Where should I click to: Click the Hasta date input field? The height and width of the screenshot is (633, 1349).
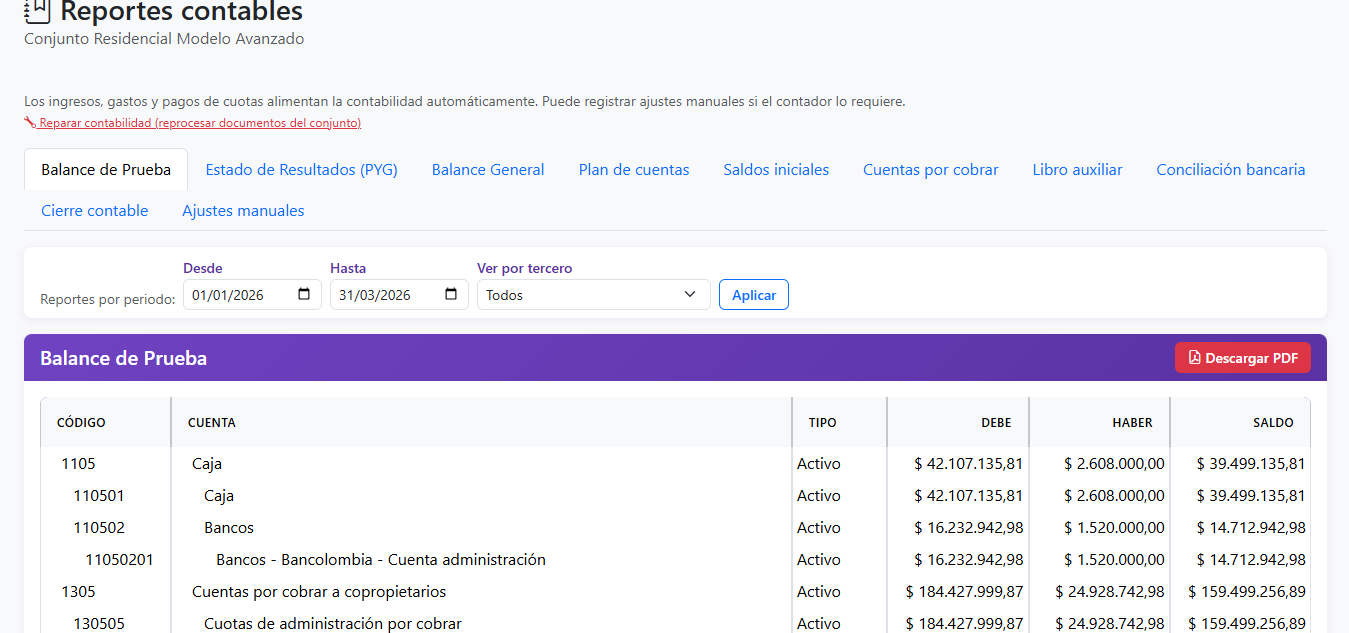(x=399, y=295)
